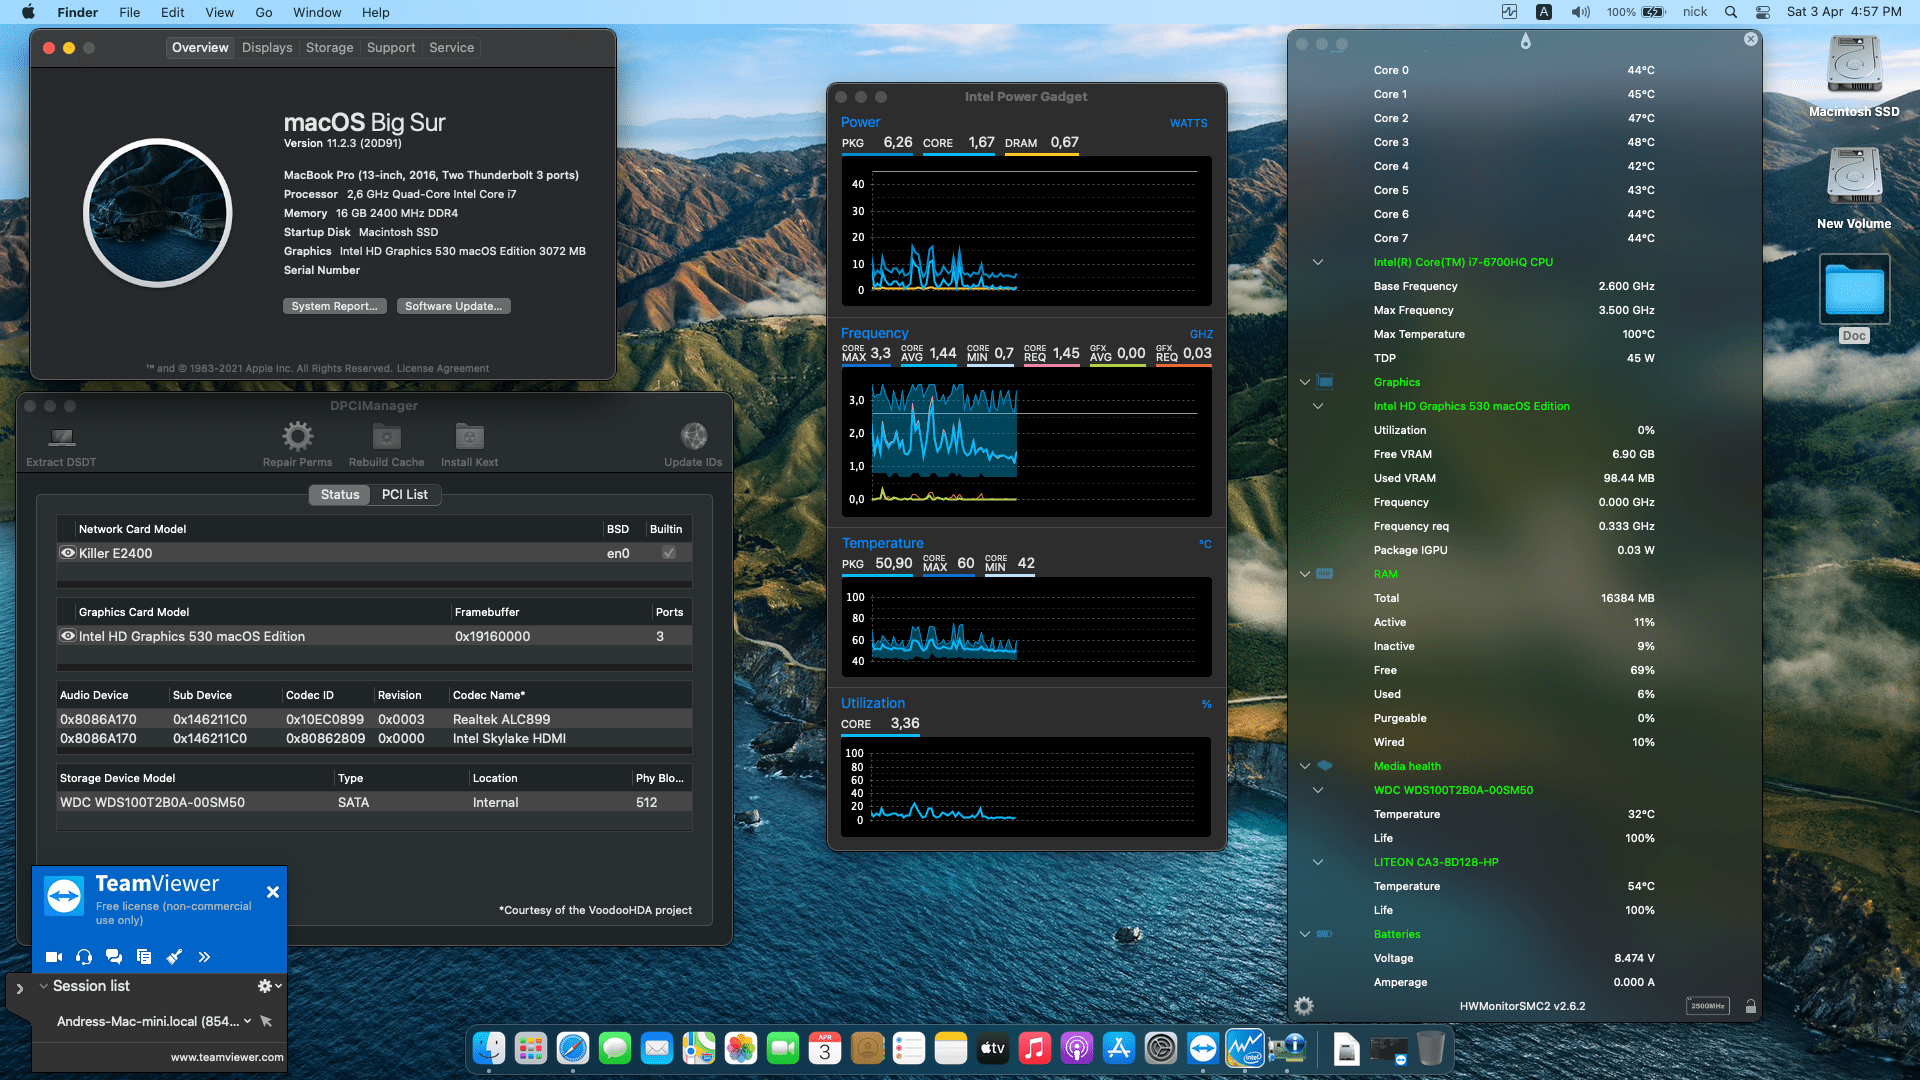Viewport: 1920px width, 1080px height.
Task: Collapse the Batteries section
Action: click(1304, 934)
